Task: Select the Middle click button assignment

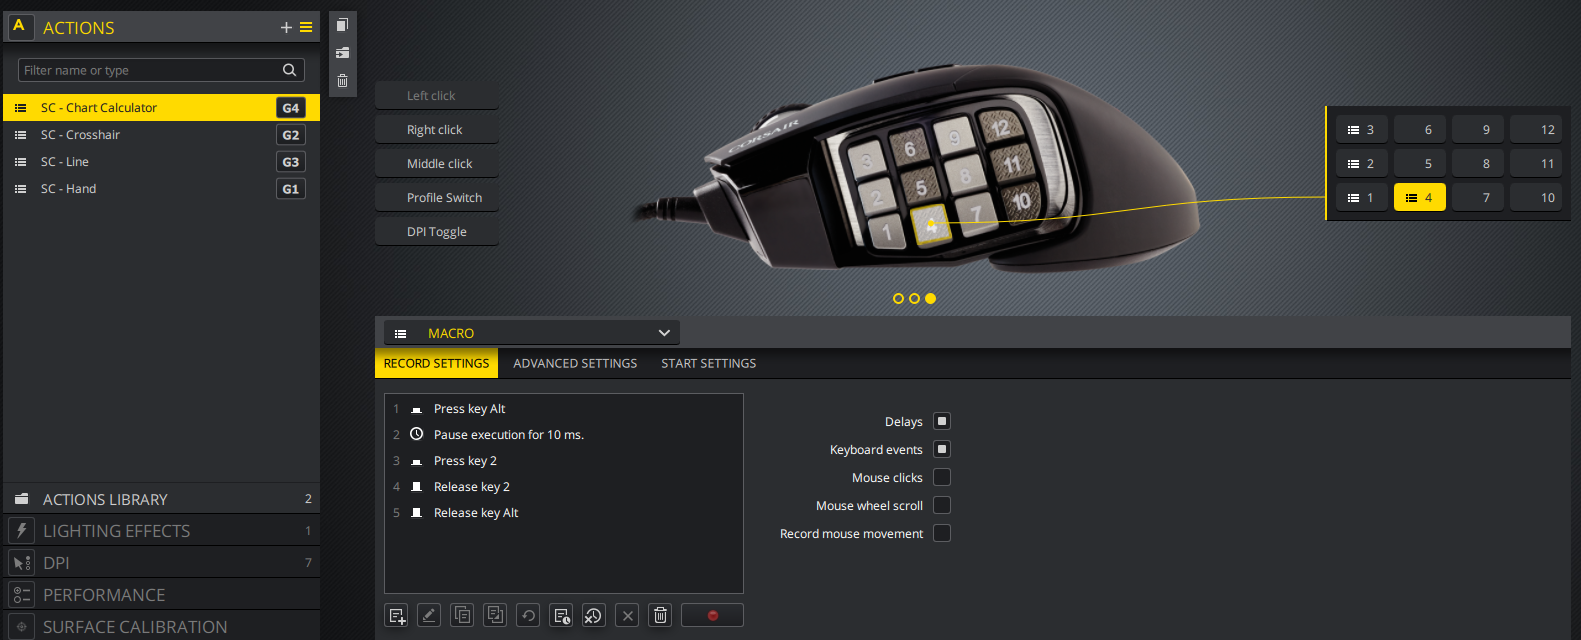Action: coord(436,164)
